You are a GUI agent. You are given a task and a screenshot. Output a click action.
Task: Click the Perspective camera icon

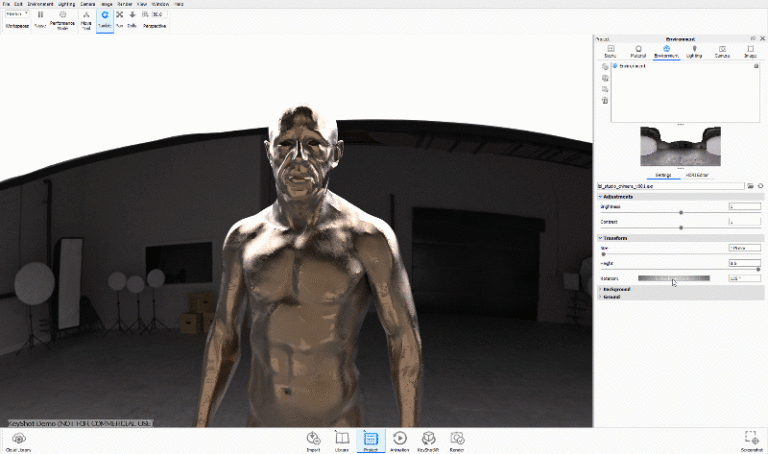pyautogui.click(x=145, y=15)
